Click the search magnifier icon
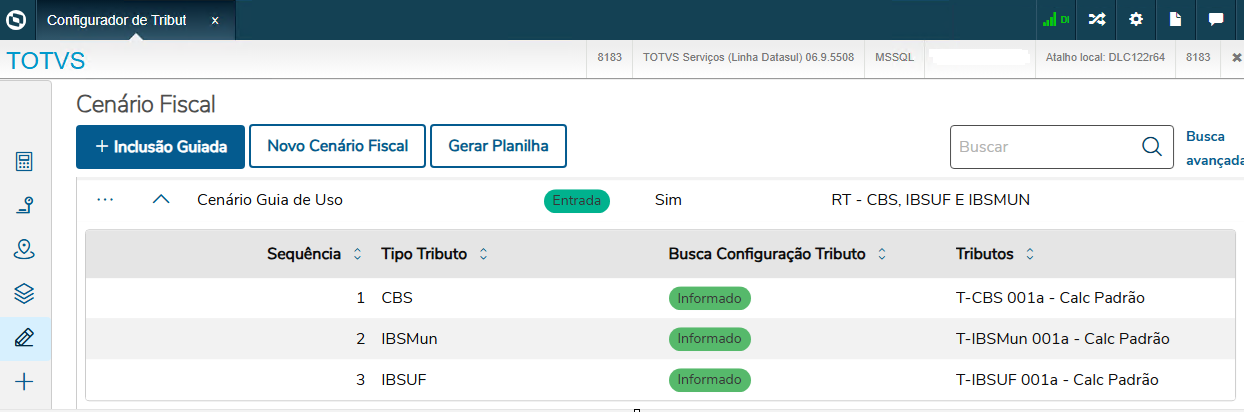The image size is (1244, 412). (x=1151, y=147)
